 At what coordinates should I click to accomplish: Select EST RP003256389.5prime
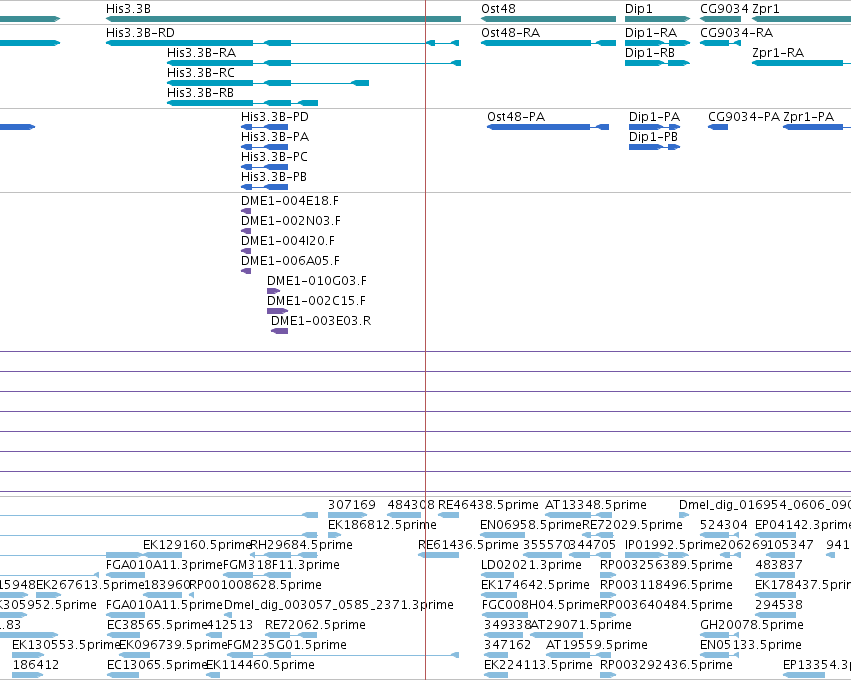pos(608,575)
